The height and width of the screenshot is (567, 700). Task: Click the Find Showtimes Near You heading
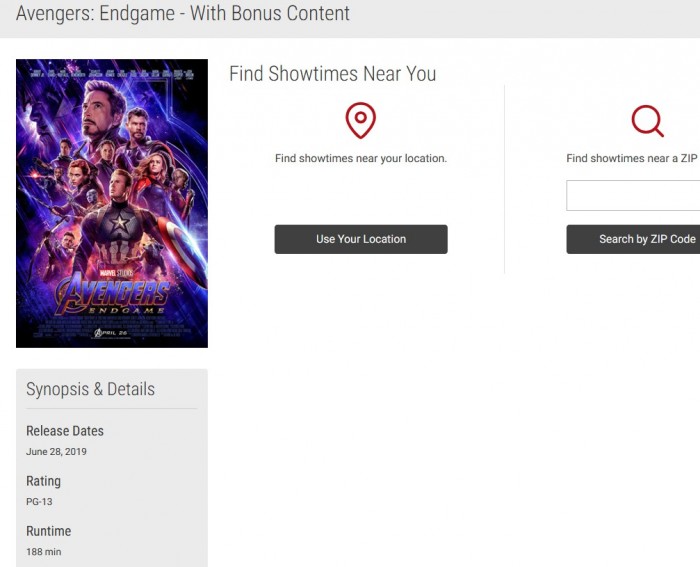click(332, 74)
